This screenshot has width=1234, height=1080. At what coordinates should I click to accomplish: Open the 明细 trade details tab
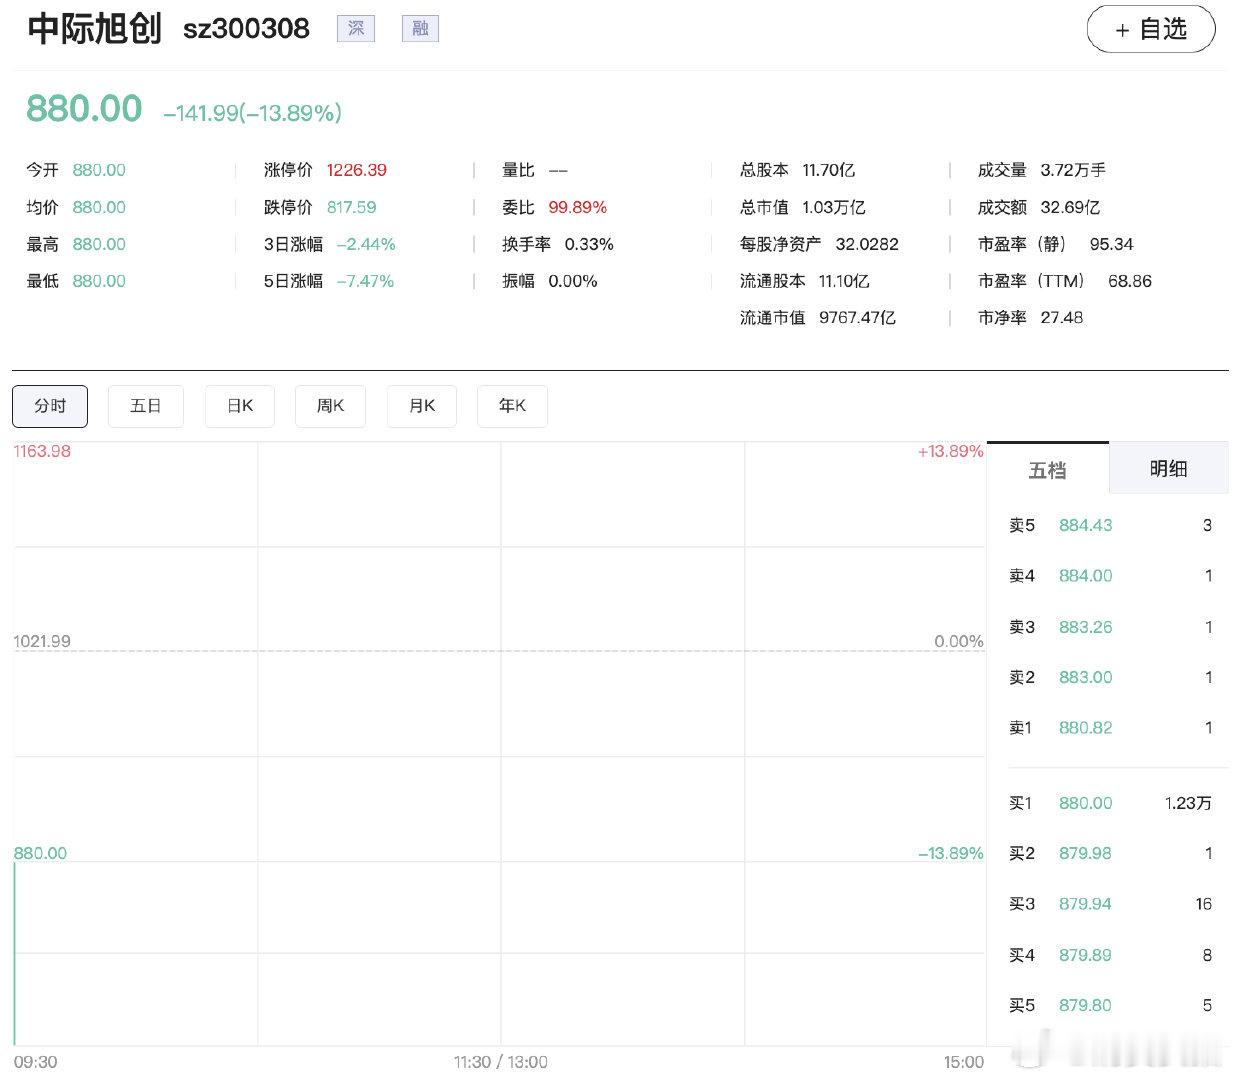[1168, 468]
